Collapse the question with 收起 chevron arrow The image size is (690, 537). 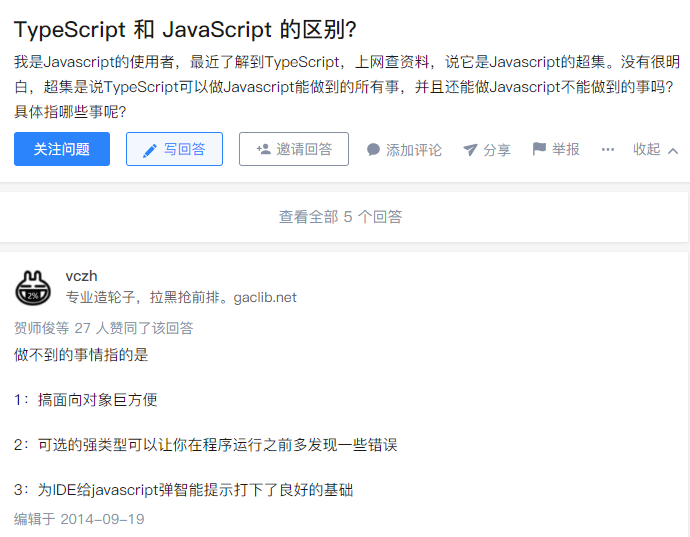[x=673, y=151]
